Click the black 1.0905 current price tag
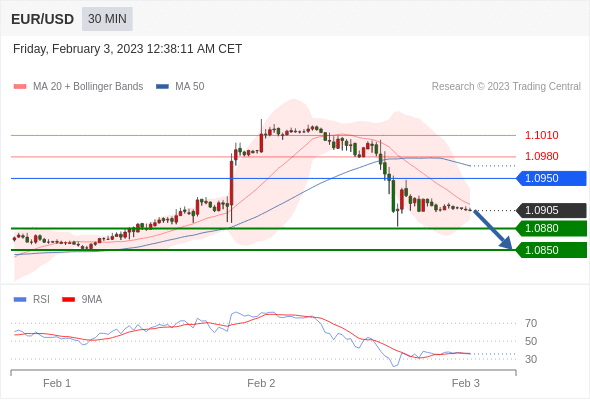Viewport: 590px width, 400px height. pyautogui.click(x=551, y=210)
